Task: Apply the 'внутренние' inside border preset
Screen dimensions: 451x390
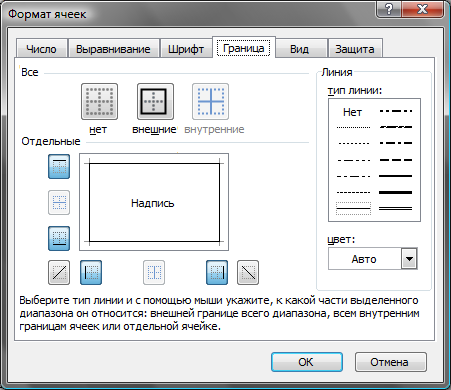Action: (x=210, y=102)
